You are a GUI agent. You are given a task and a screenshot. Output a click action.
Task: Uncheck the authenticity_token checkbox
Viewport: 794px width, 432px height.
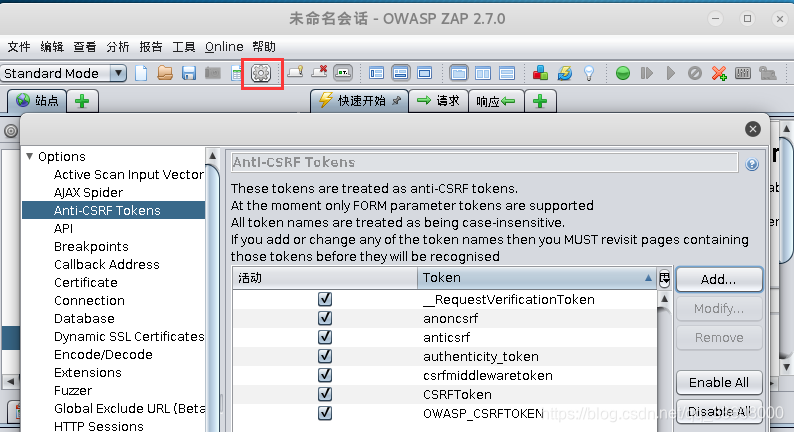pyautogui.click(x=325, y=356)
